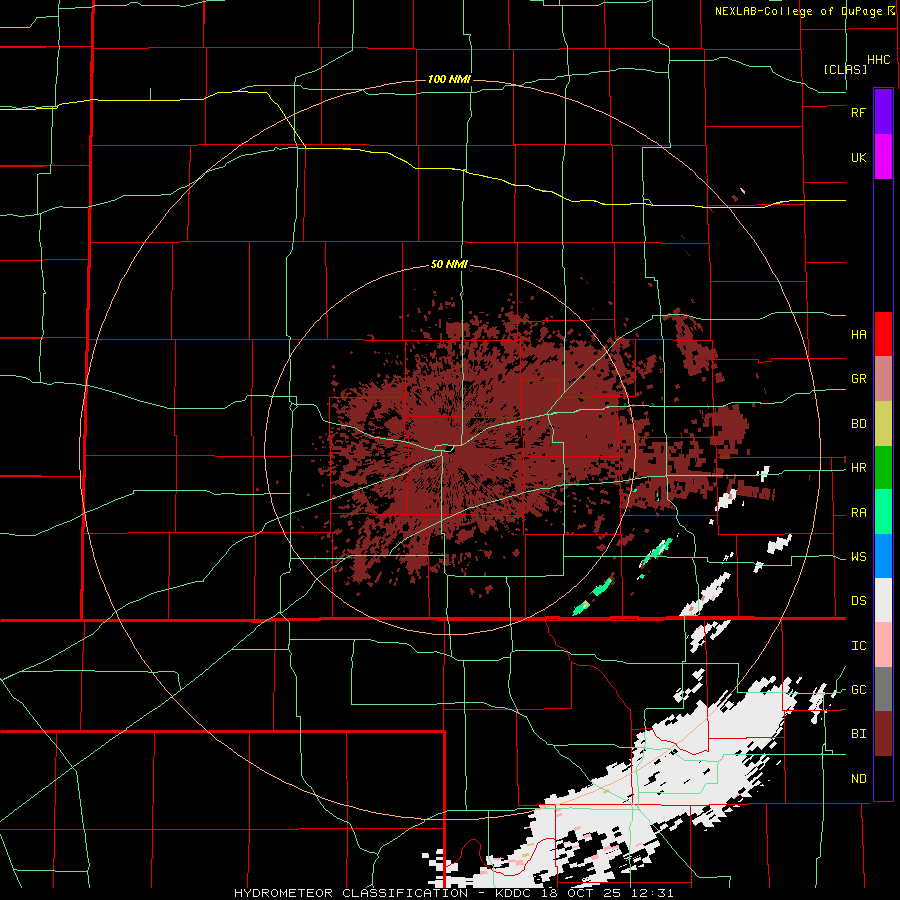Image resolution: width=900 pixels, height=900 pixels.
Task: Click the 'HA' legend label
Action: click(x=859, y=335)
